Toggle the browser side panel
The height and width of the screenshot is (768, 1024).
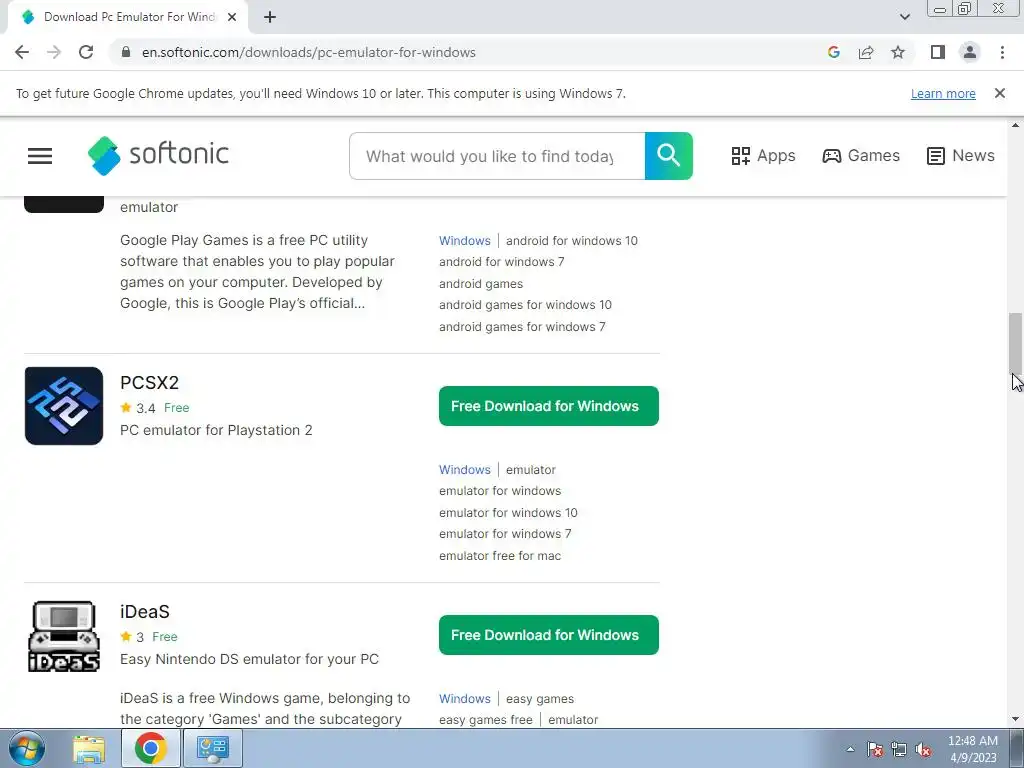point(938,52)
